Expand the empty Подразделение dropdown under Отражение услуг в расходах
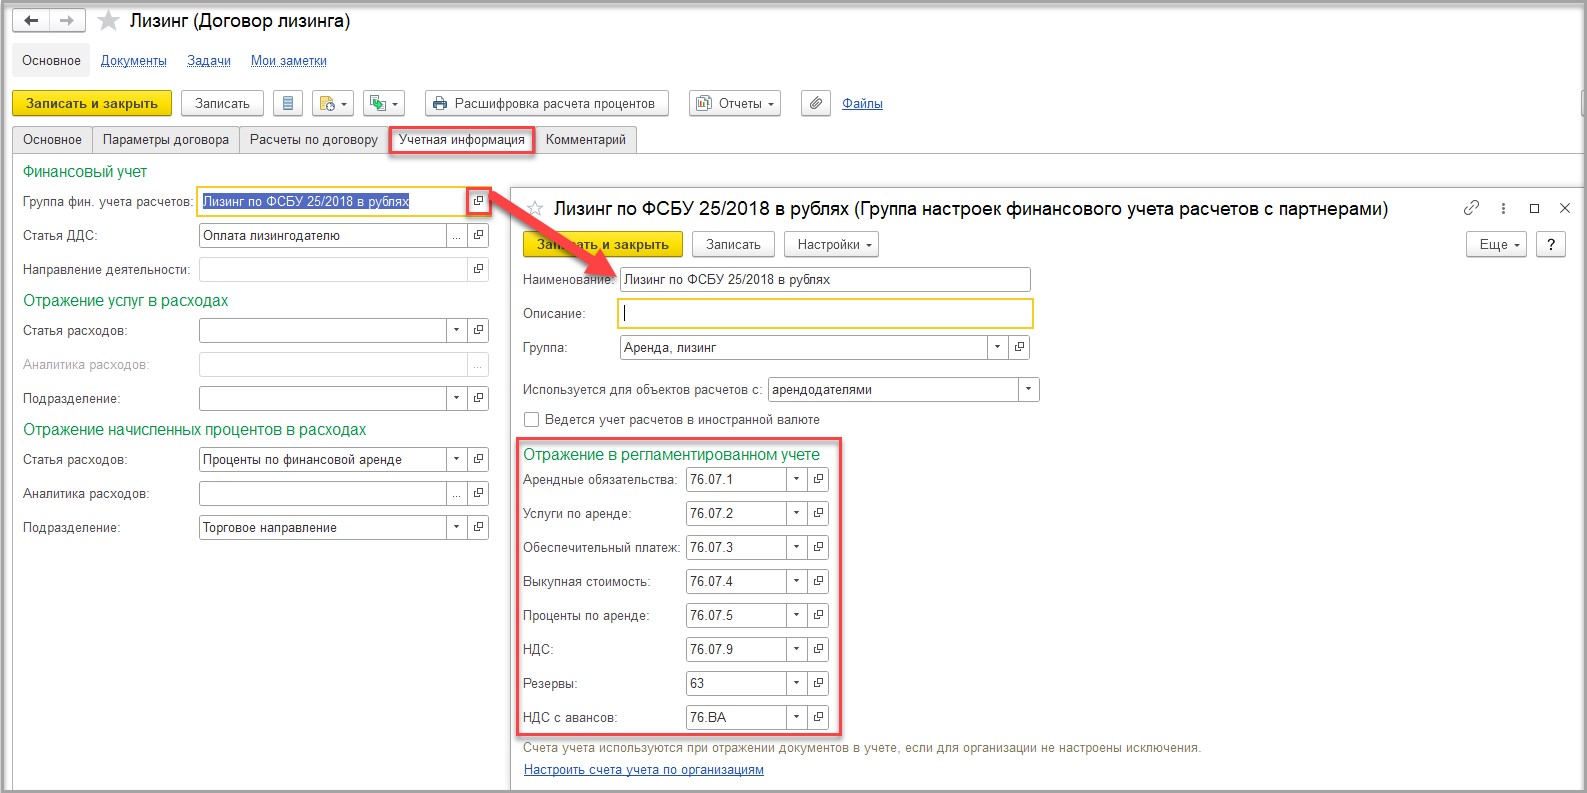This screenshot has width=1587, height=793. coord(456,398)
